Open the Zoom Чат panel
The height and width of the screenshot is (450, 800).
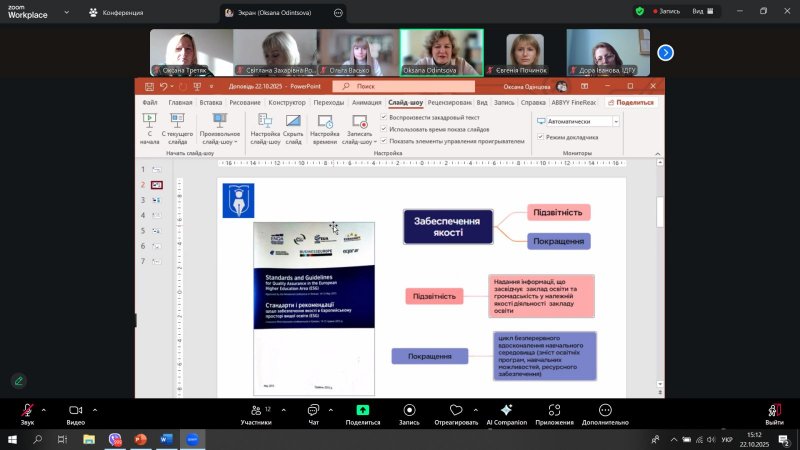(x=313, y=410)
